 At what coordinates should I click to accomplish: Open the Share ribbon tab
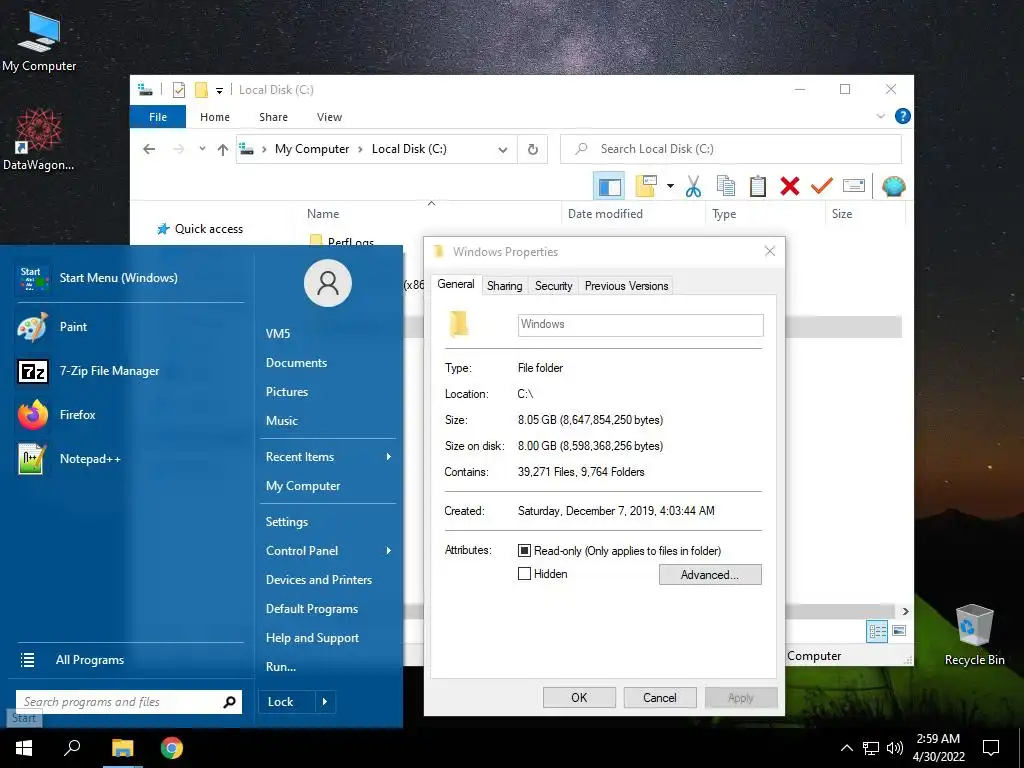(x=273, y=117)
